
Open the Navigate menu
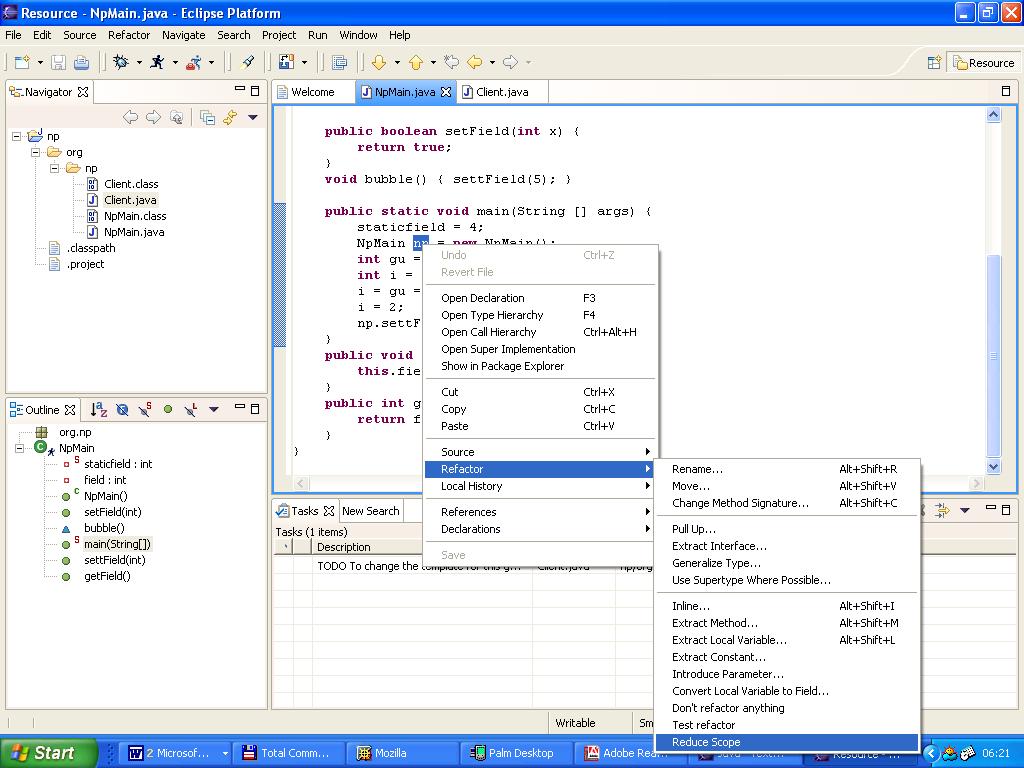[184, 35]
